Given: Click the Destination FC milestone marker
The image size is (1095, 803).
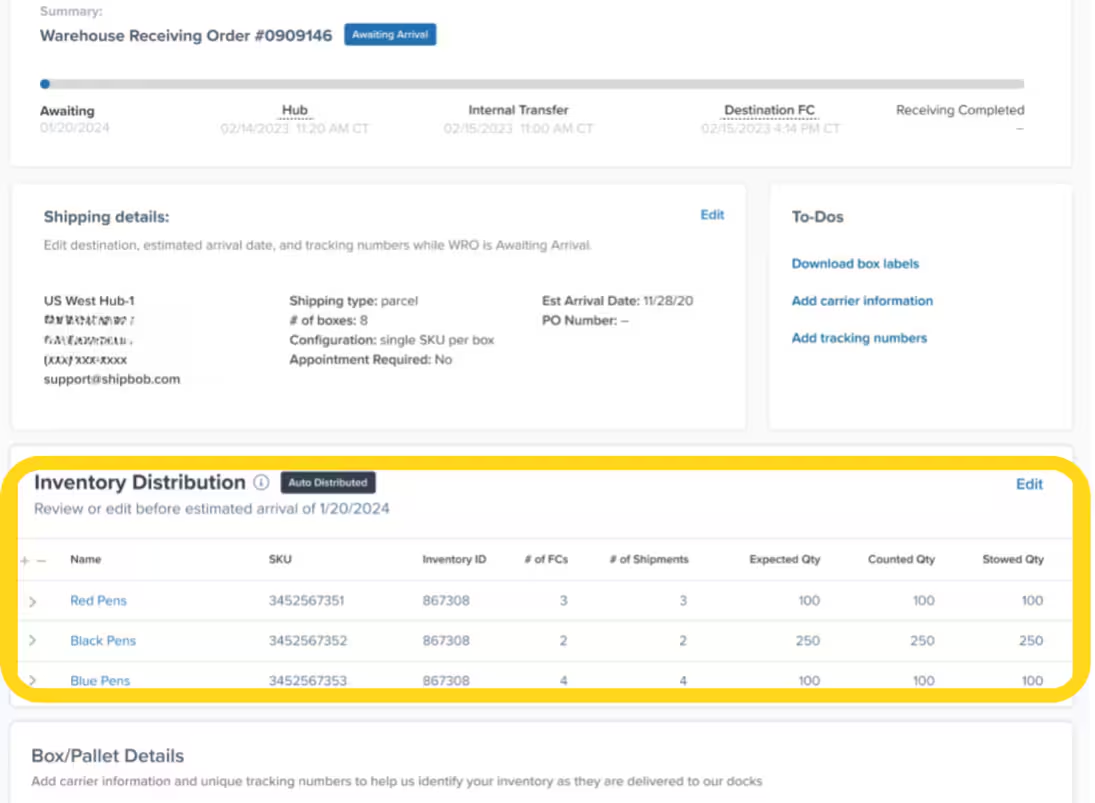Looking at the screenshot, I should coord(770,110).
